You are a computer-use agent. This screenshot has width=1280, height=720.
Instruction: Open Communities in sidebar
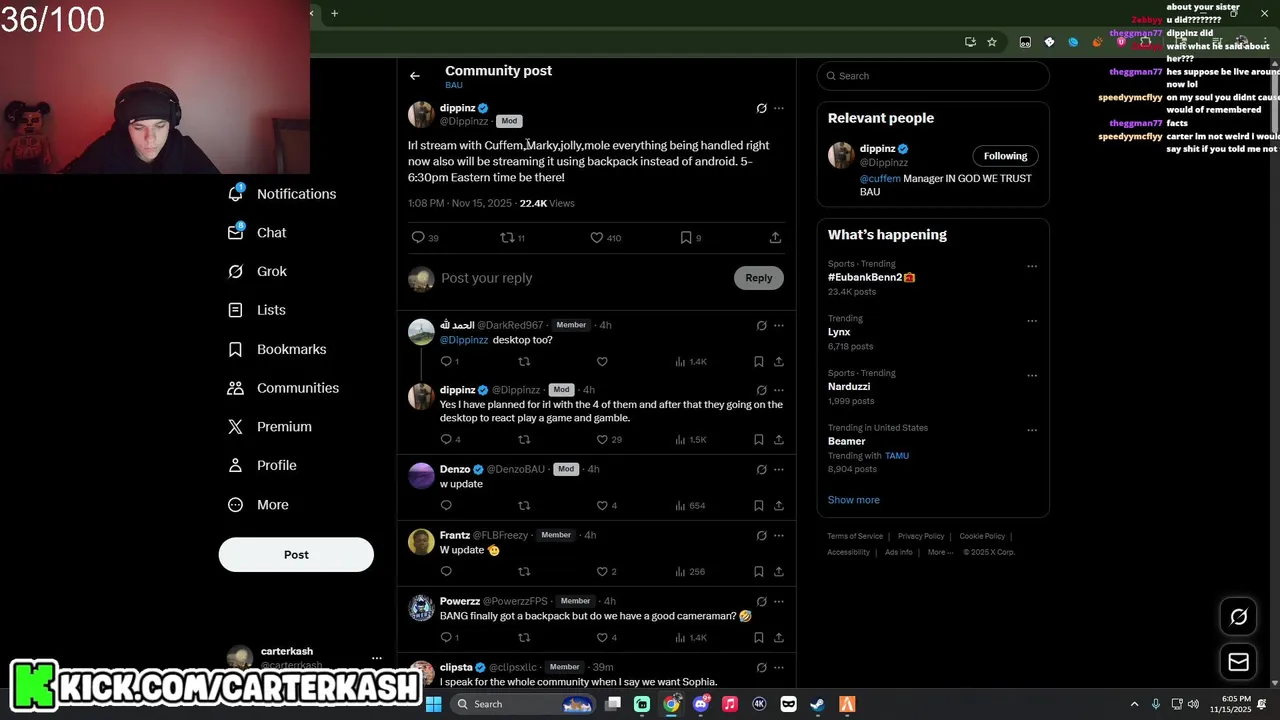tap(283, 388)
